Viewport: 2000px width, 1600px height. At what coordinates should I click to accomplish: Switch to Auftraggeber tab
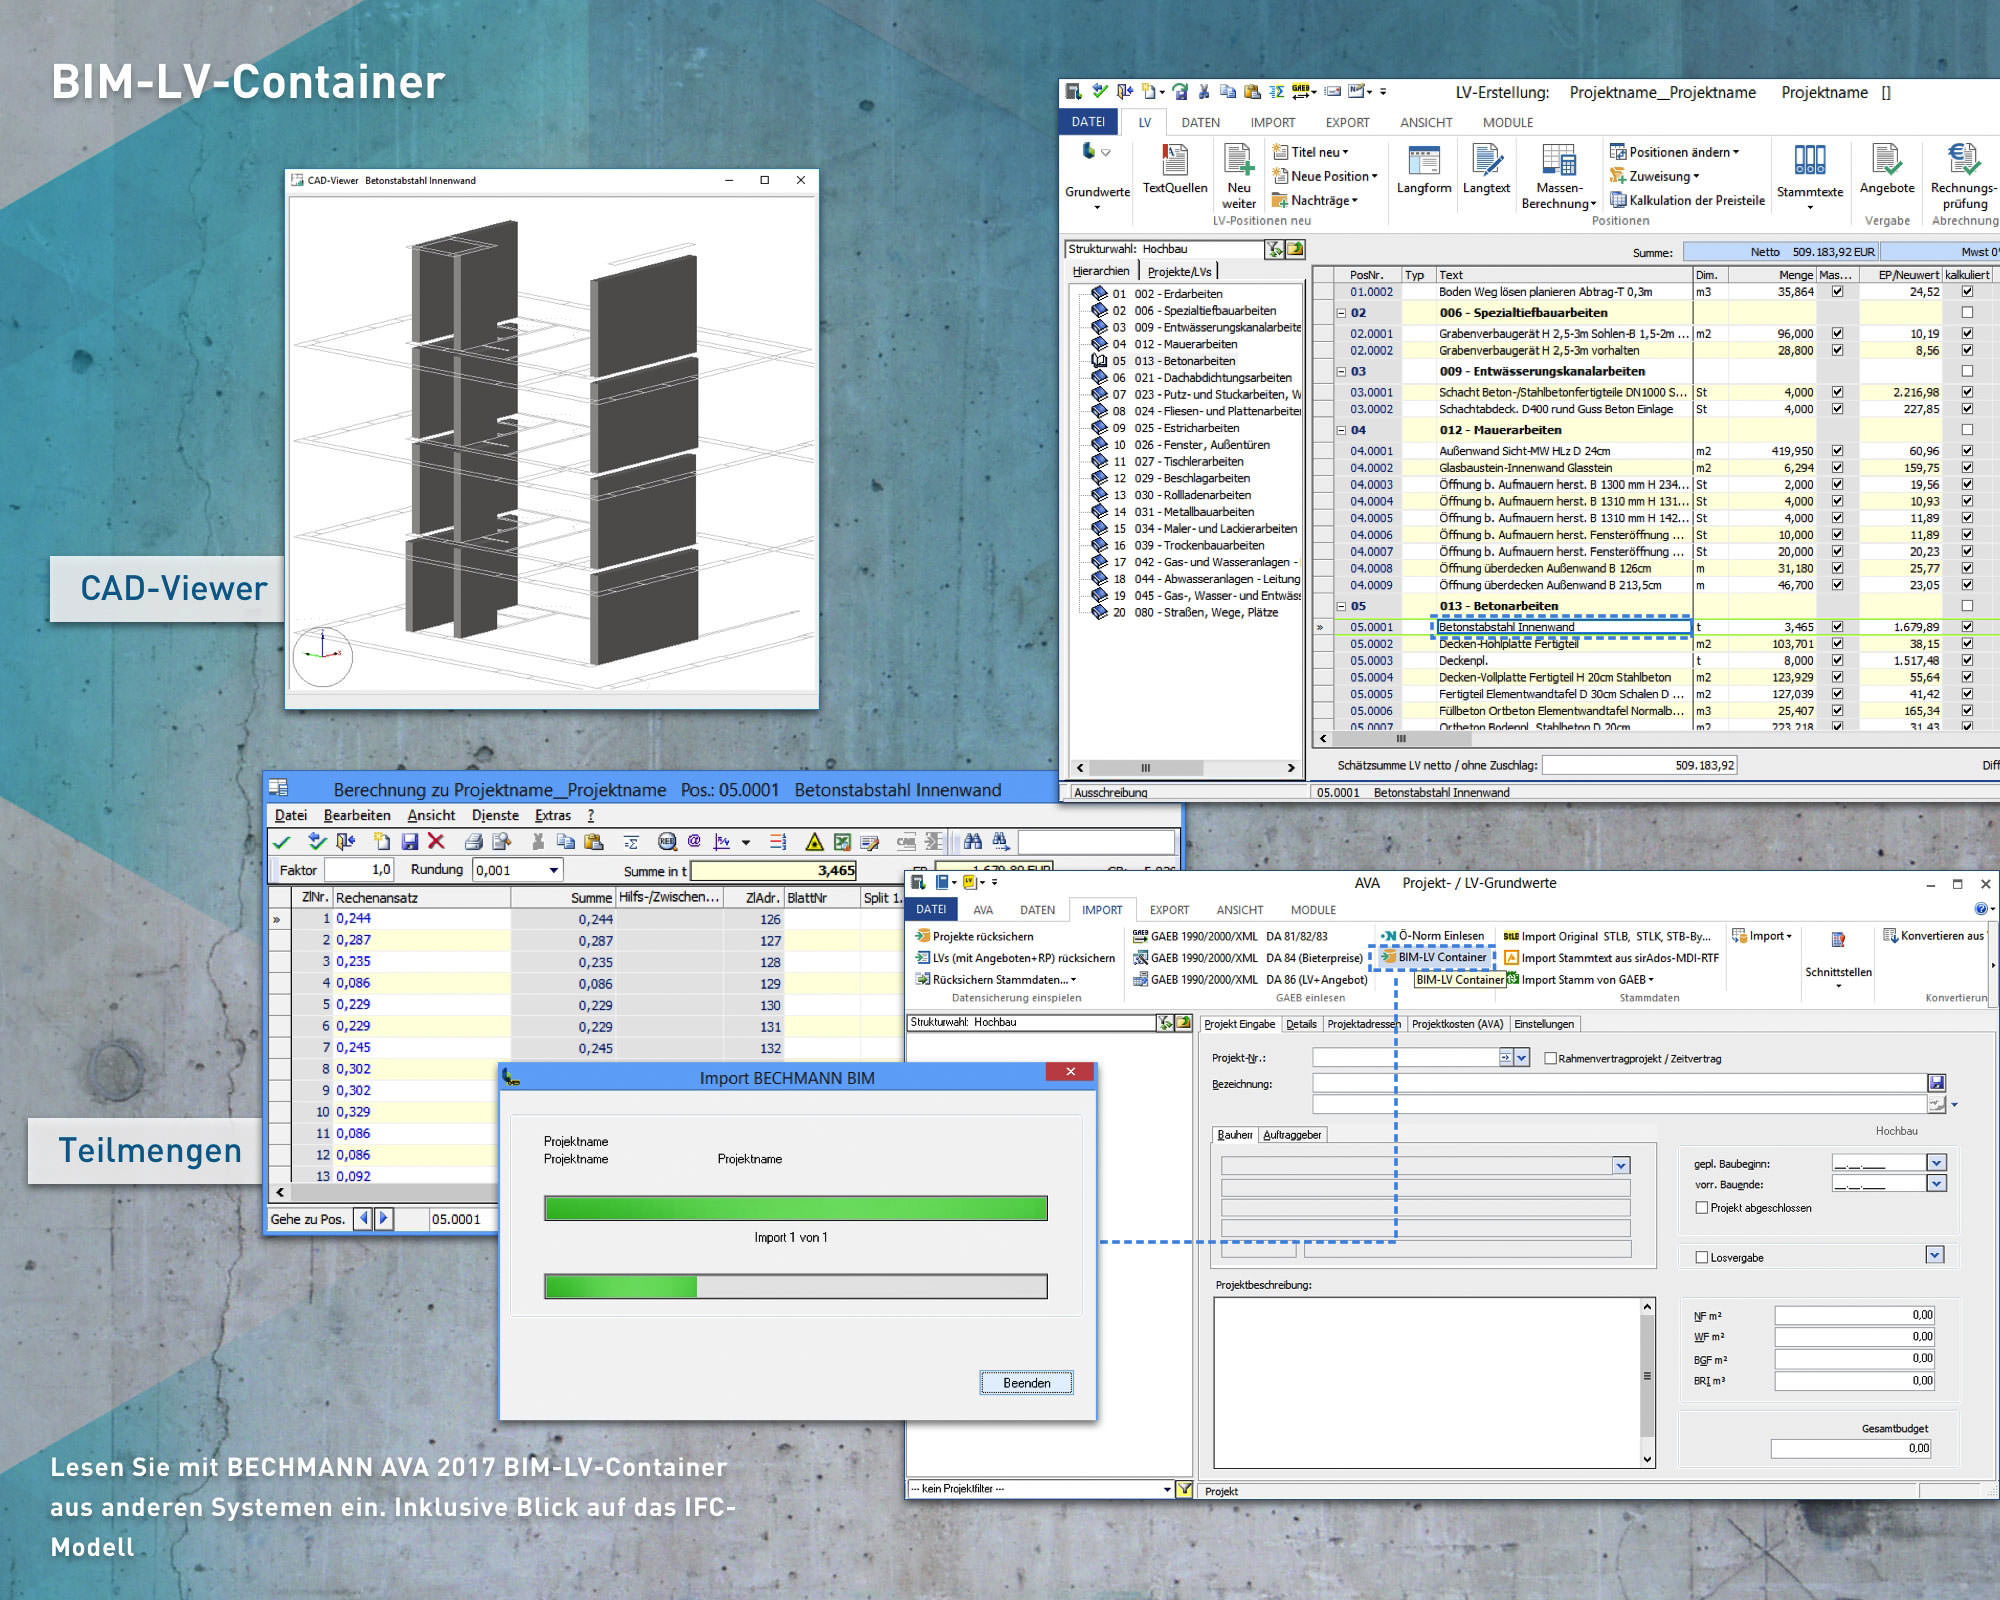pos(1292,1135)
